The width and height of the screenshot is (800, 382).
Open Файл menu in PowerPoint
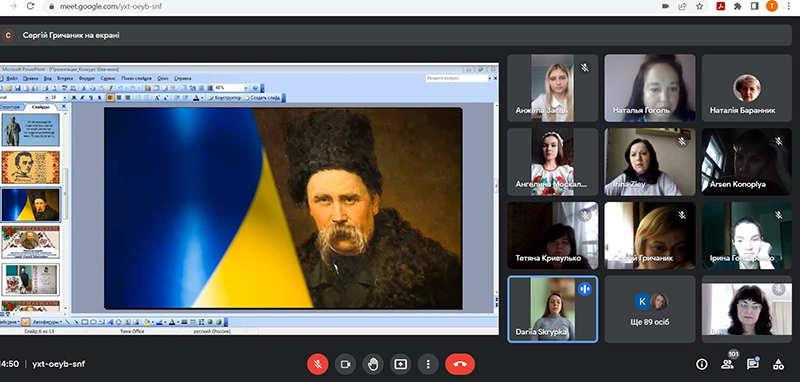12,79
